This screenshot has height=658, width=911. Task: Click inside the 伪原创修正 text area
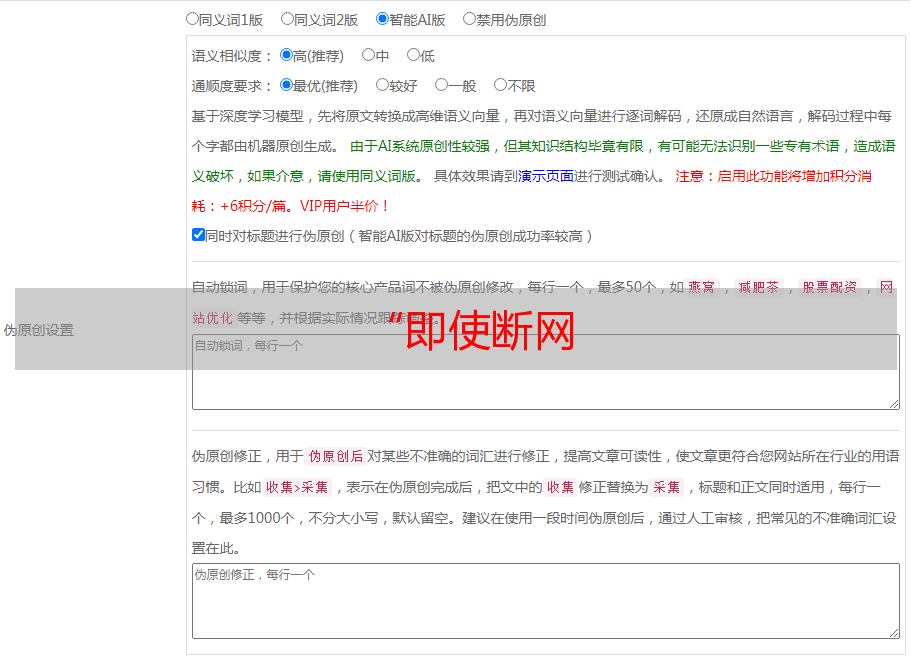(x=545, y=600)
